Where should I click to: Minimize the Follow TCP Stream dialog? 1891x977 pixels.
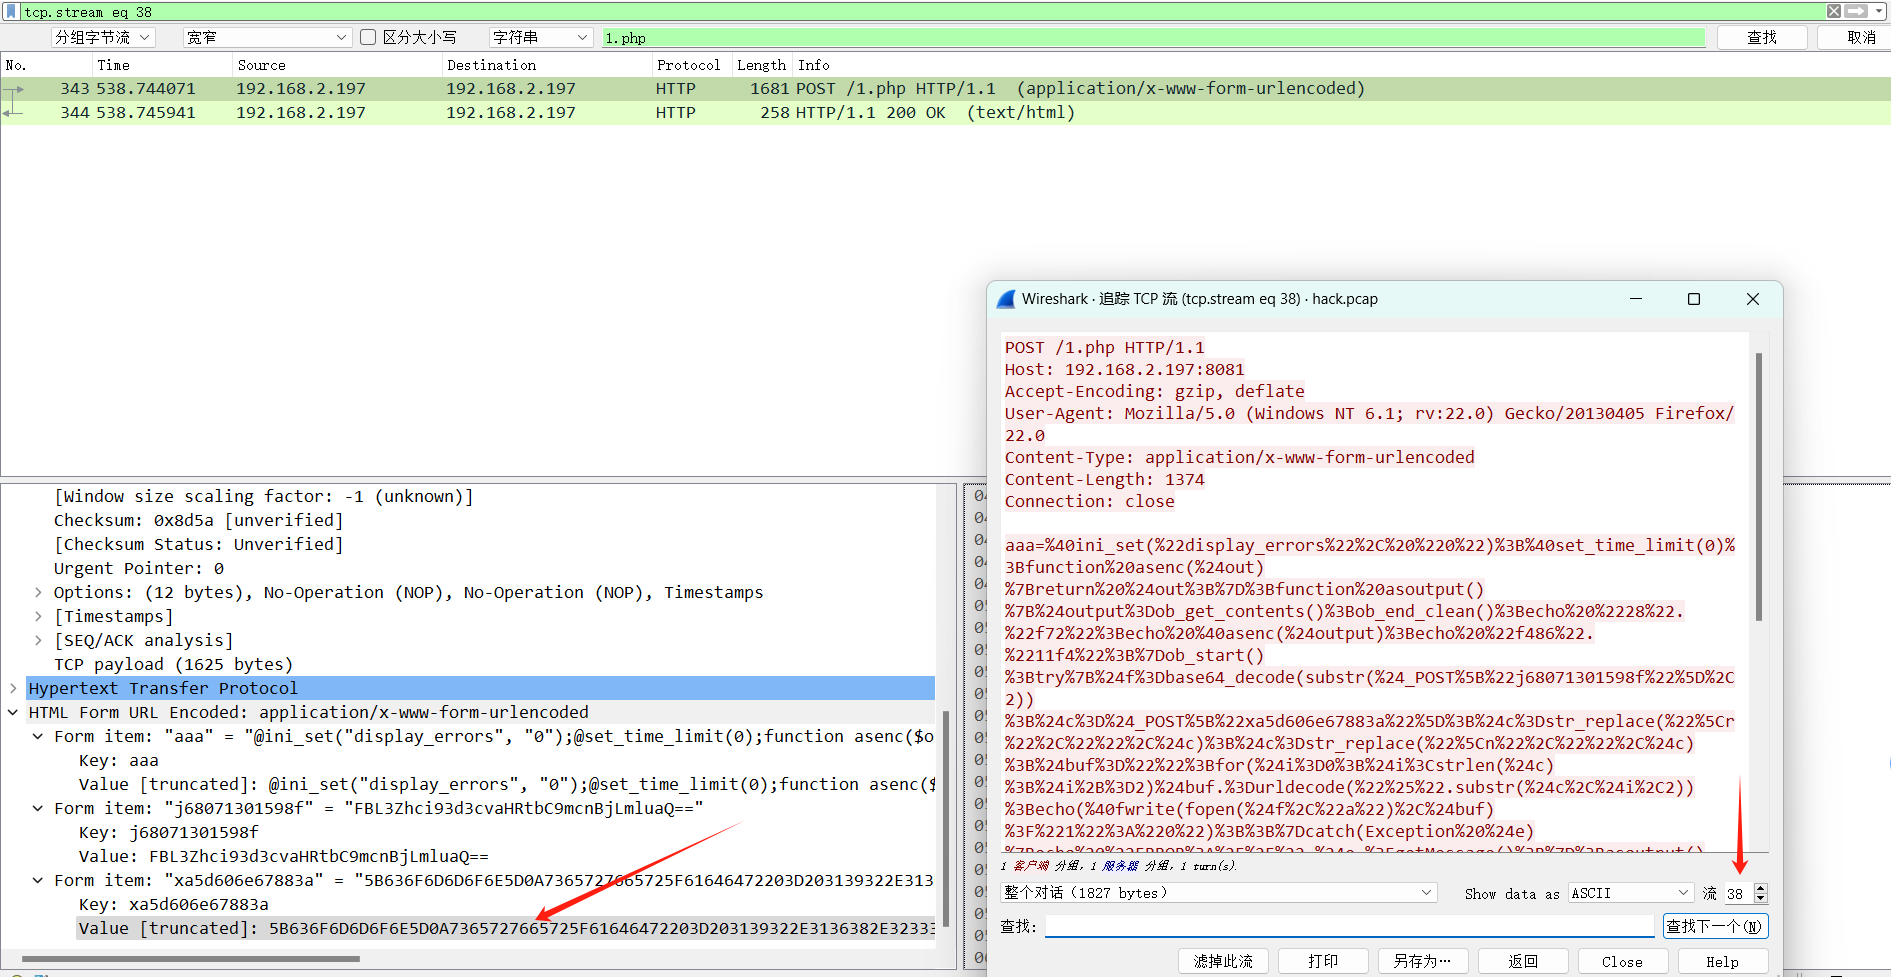pyautogui.click(x=1636, y=299)
